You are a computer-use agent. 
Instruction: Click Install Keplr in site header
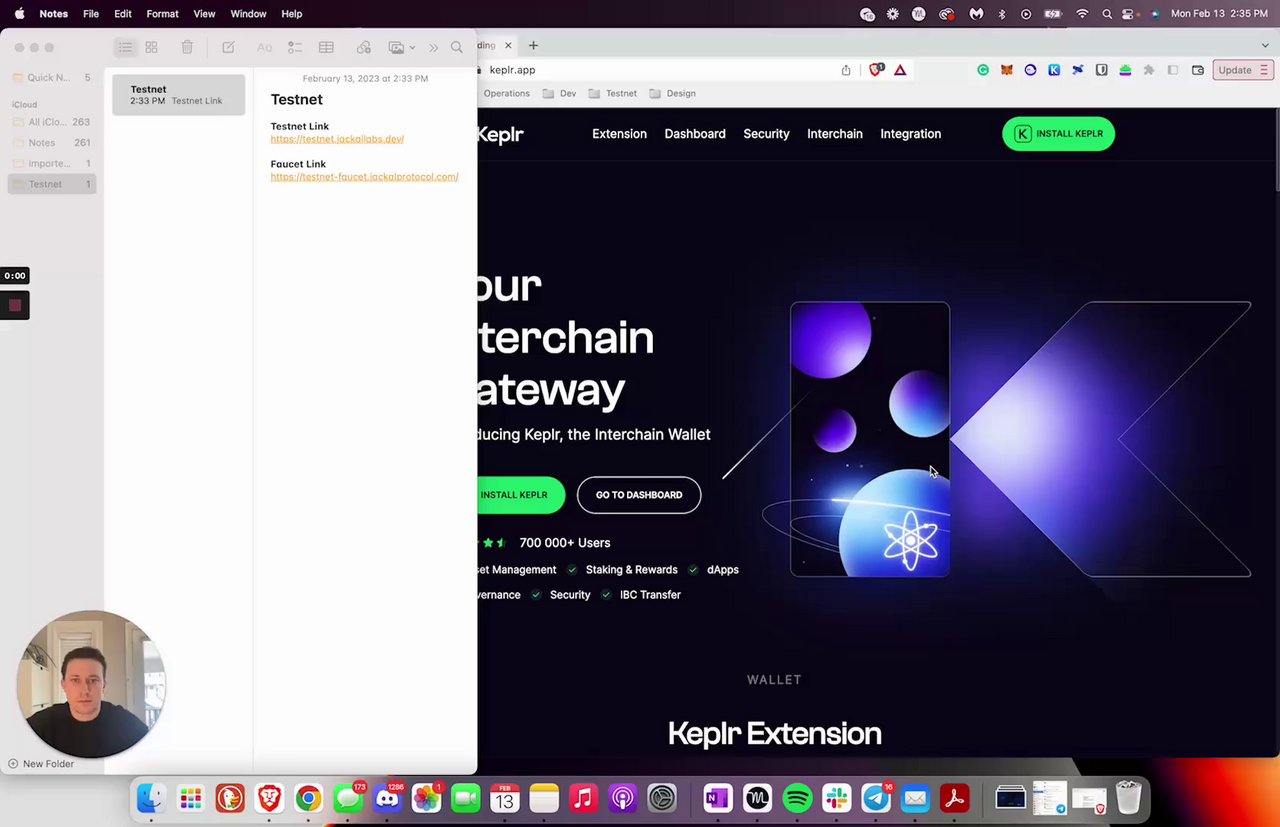1058,134
